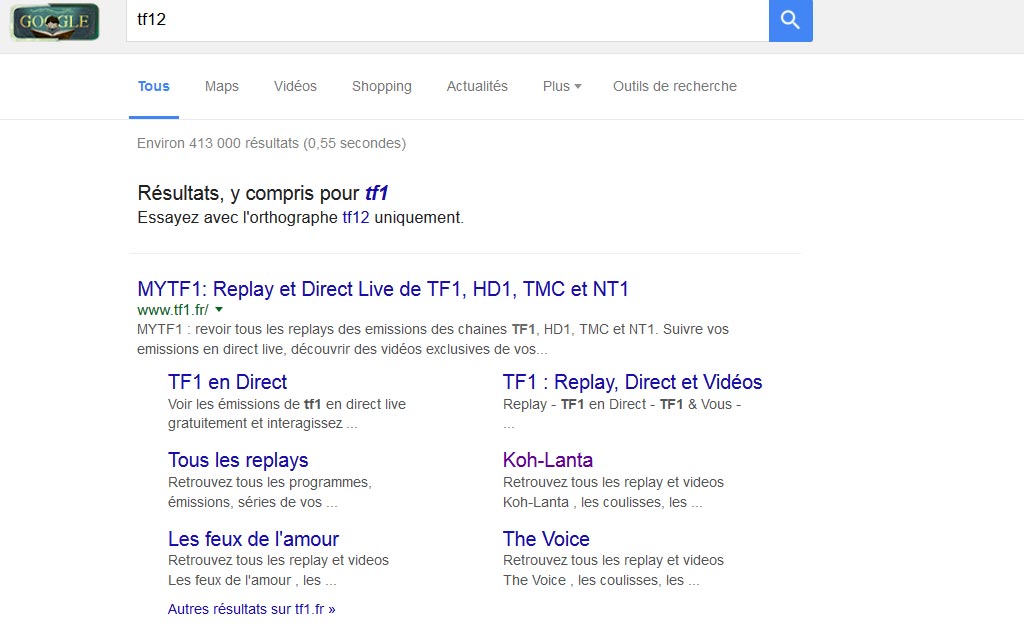1024x640 pixels.
Task: Click Autres résultats sur tf1.fr
Action: click(251, 609)
